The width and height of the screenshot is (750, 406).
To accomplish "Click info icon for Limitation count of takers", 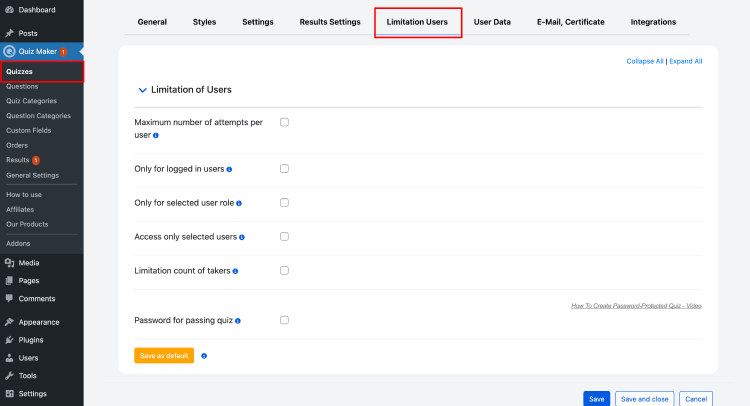I will click(x=235, y=271).
